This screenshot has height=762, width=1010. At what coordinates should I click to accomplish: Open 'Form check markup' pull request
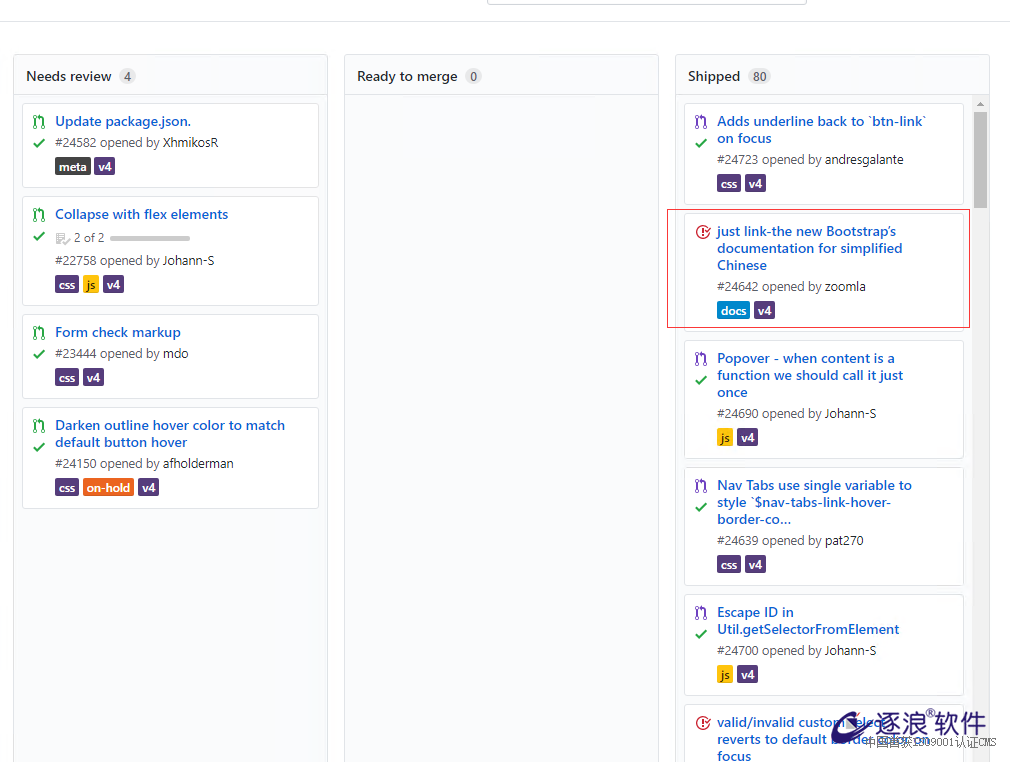click(x=118, y=332)
